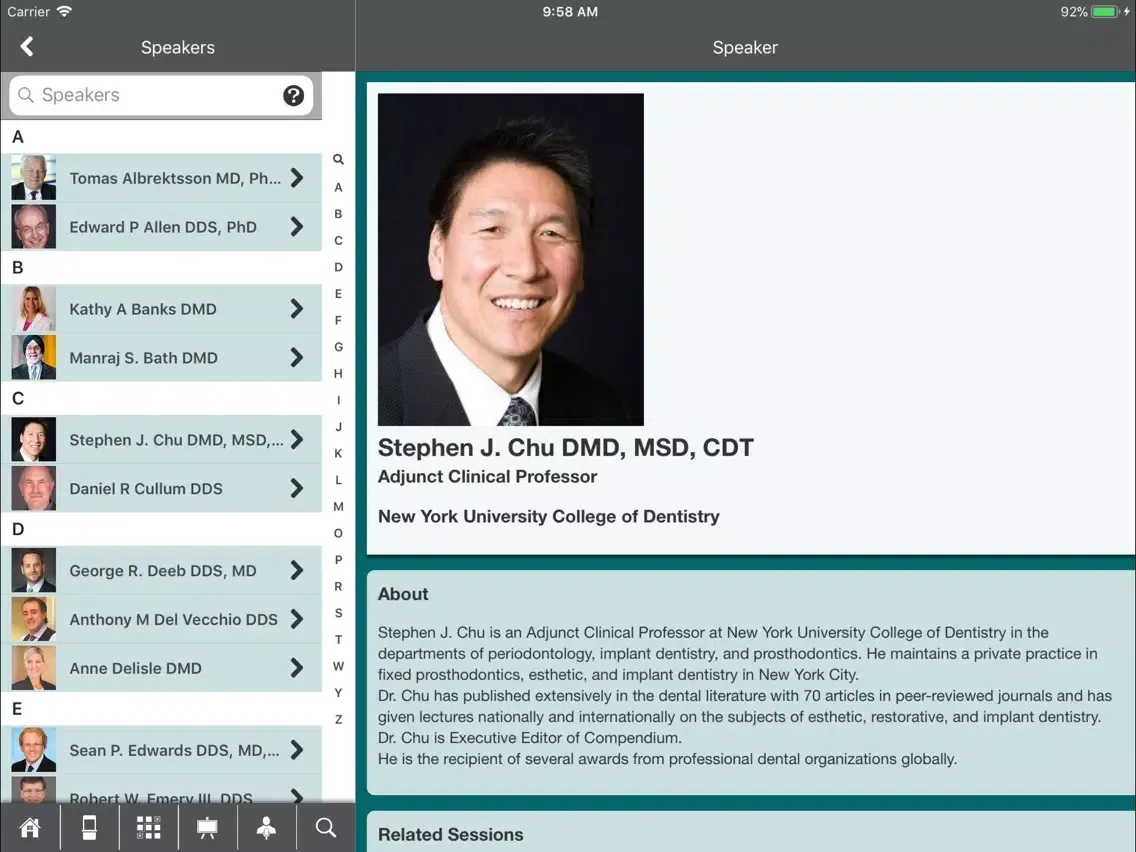Expand Edward P Allen row chevron

[x=297, y=227]
